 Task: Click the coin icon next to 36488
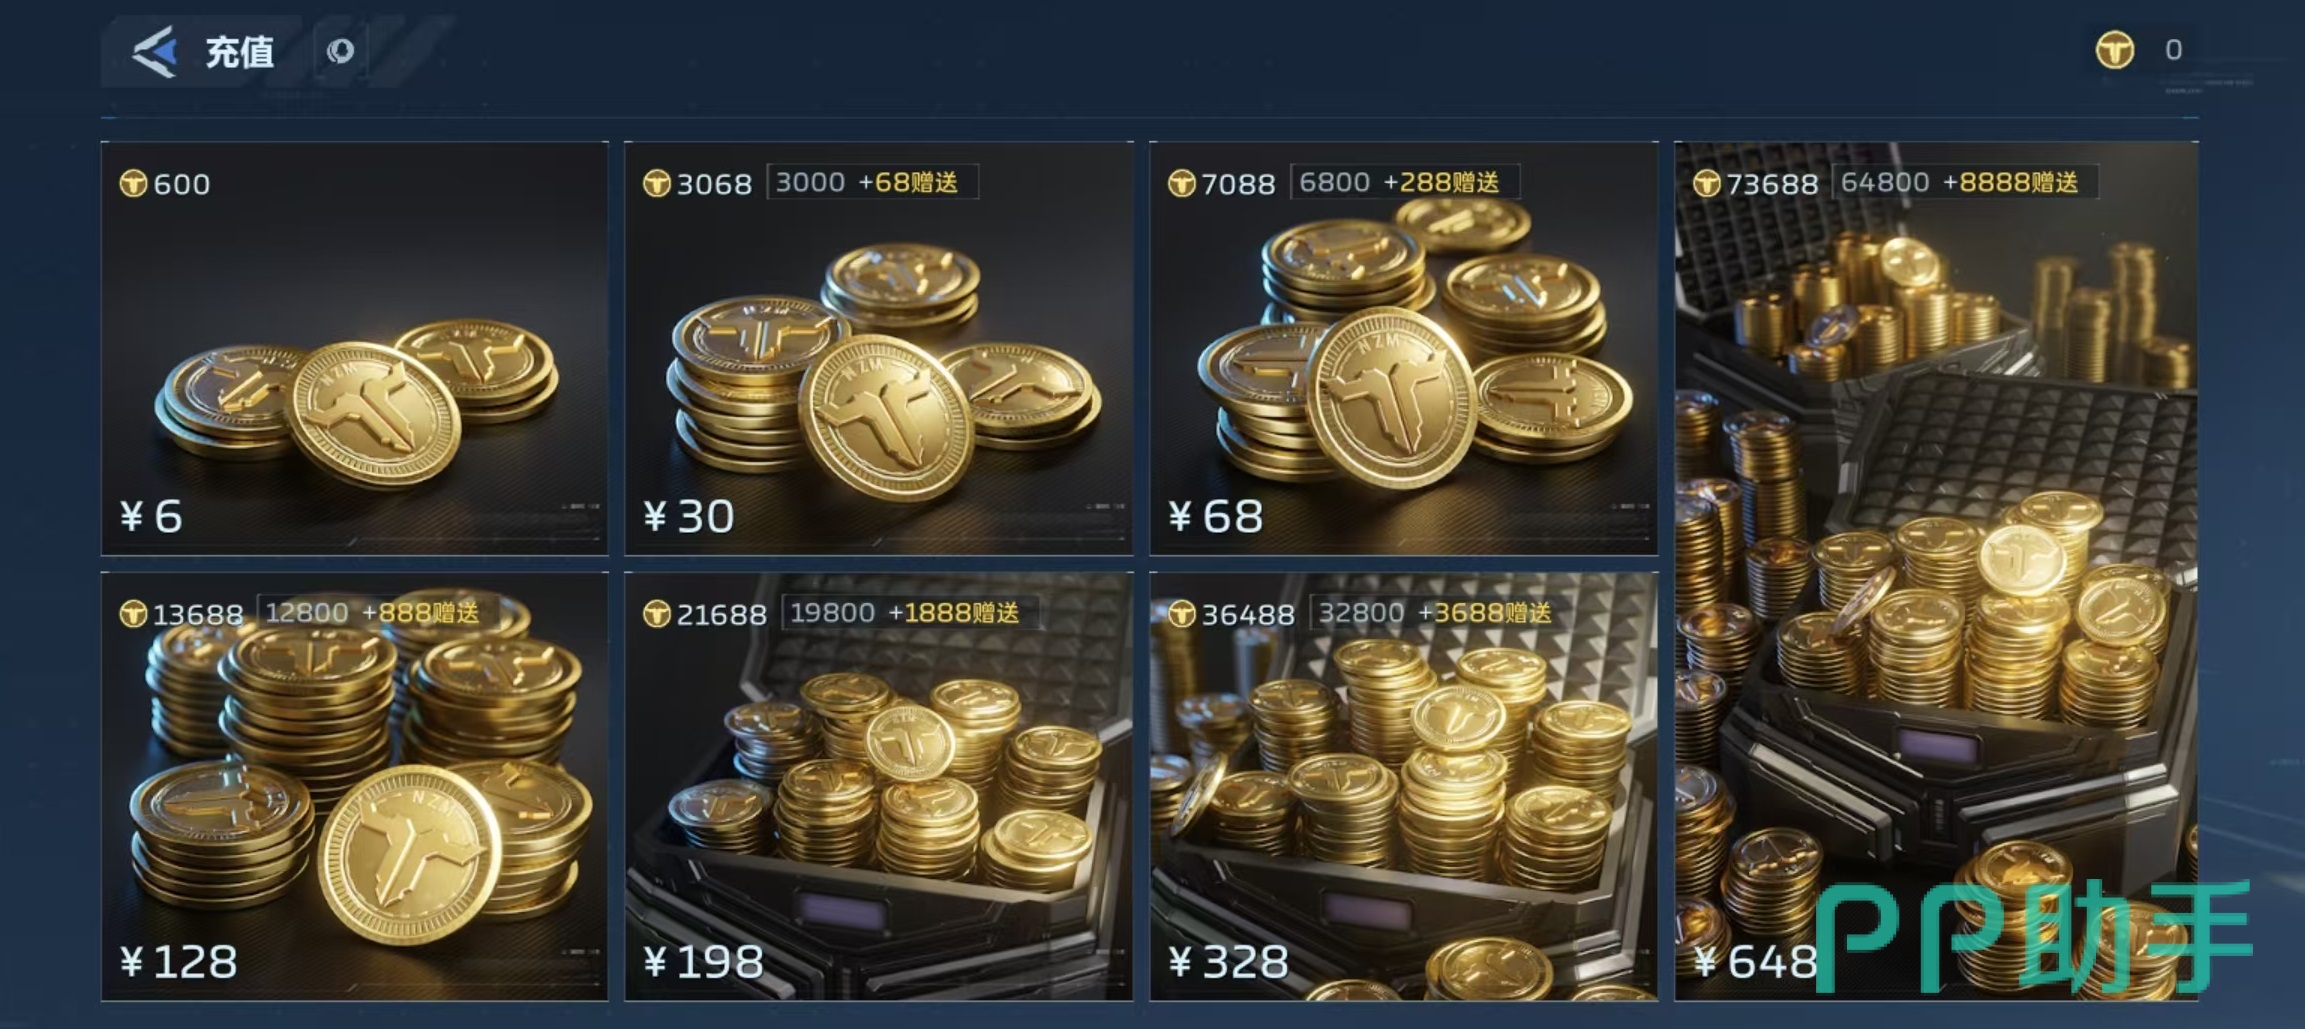1182,614
